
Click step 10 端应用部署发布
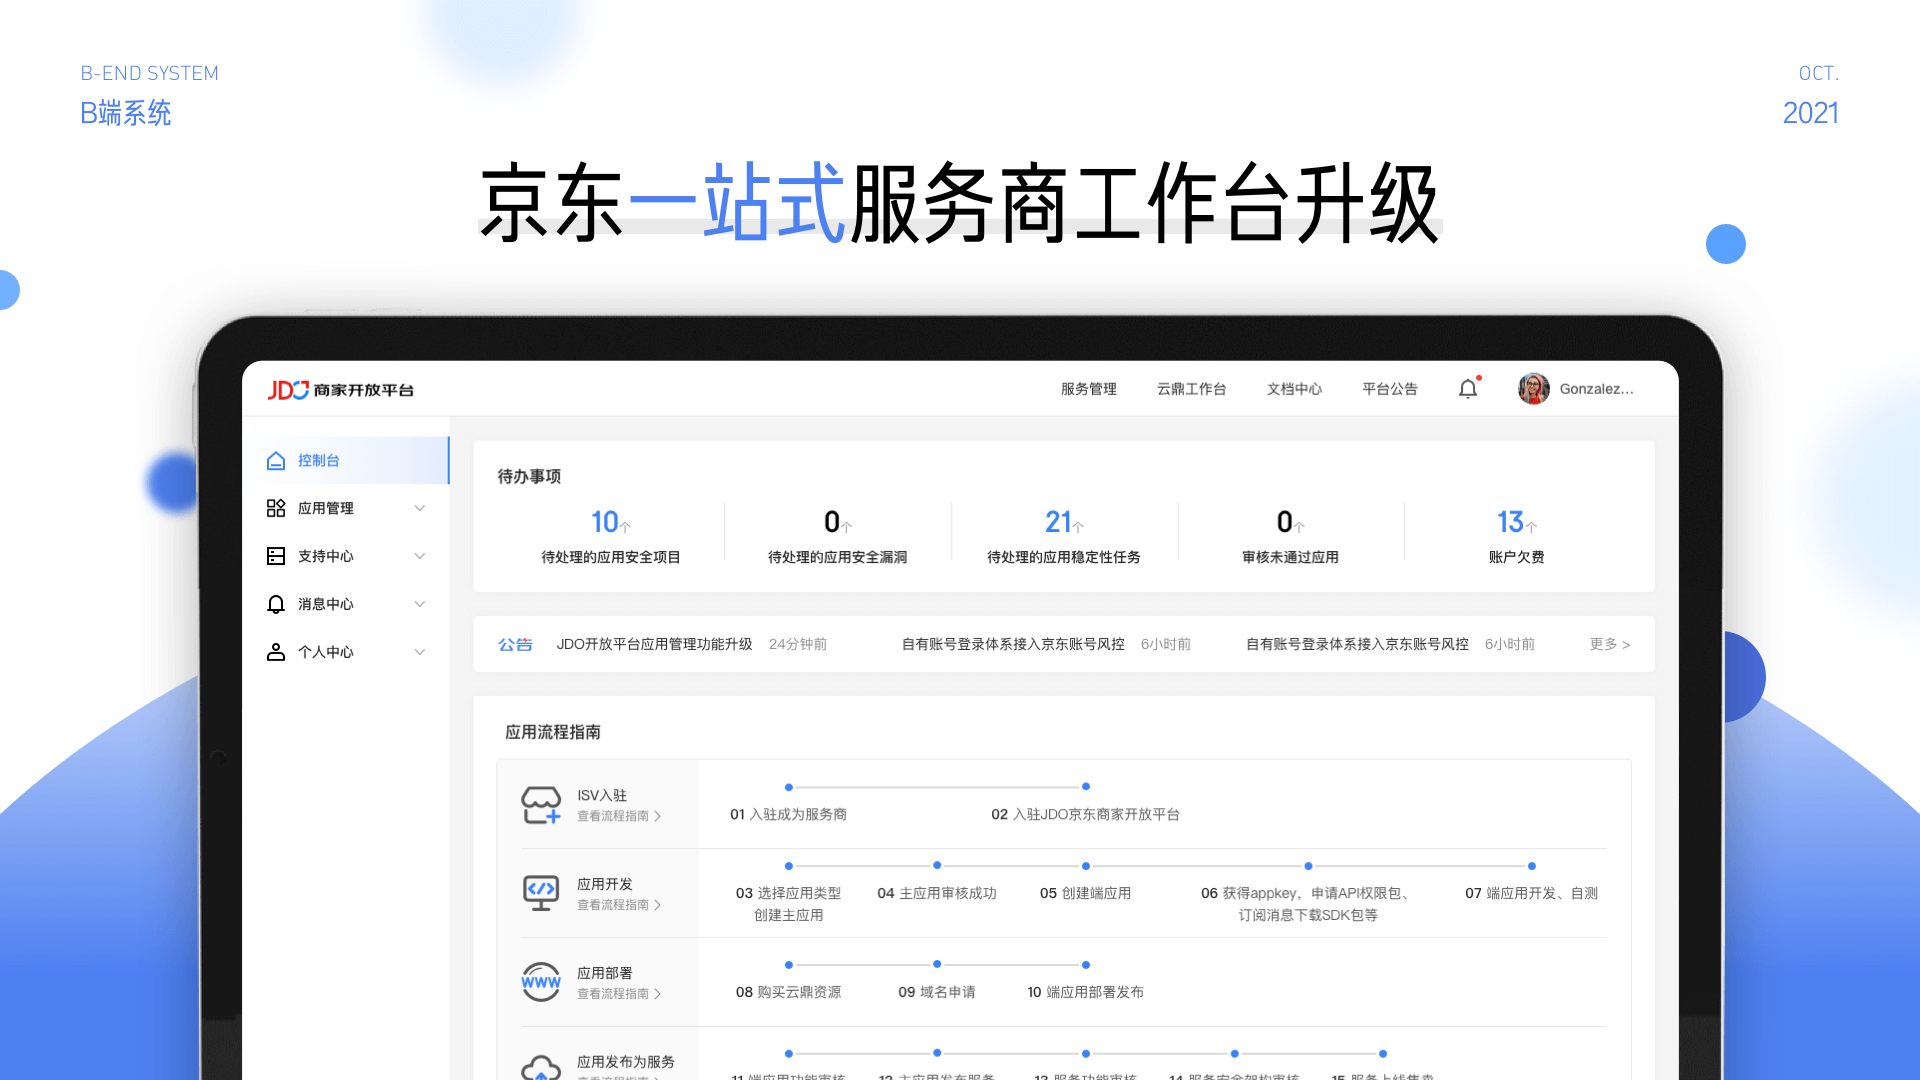1085,992
